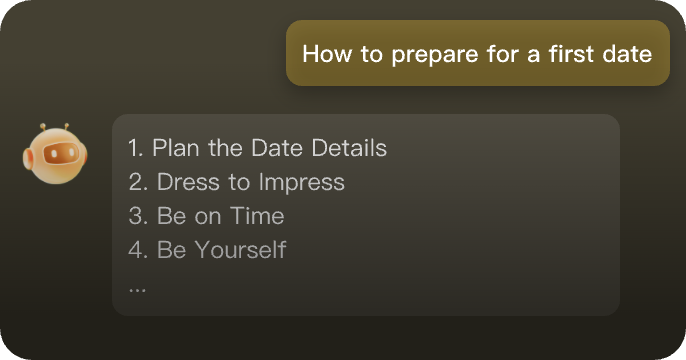
Task: Click the 'Dress to Impress' line
Action: coord(237,182)
